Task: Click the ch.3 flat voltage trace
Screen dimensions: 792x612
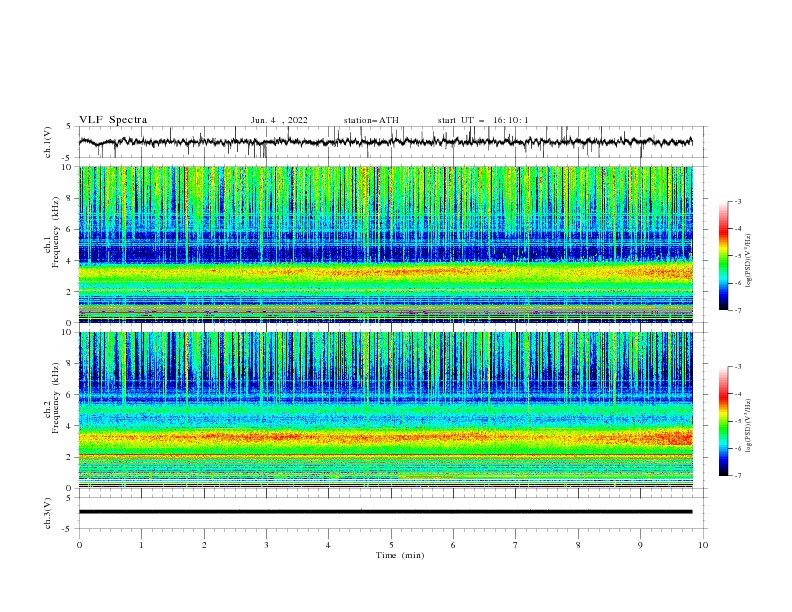Action: pyautogui.click(x=385, y=512)
